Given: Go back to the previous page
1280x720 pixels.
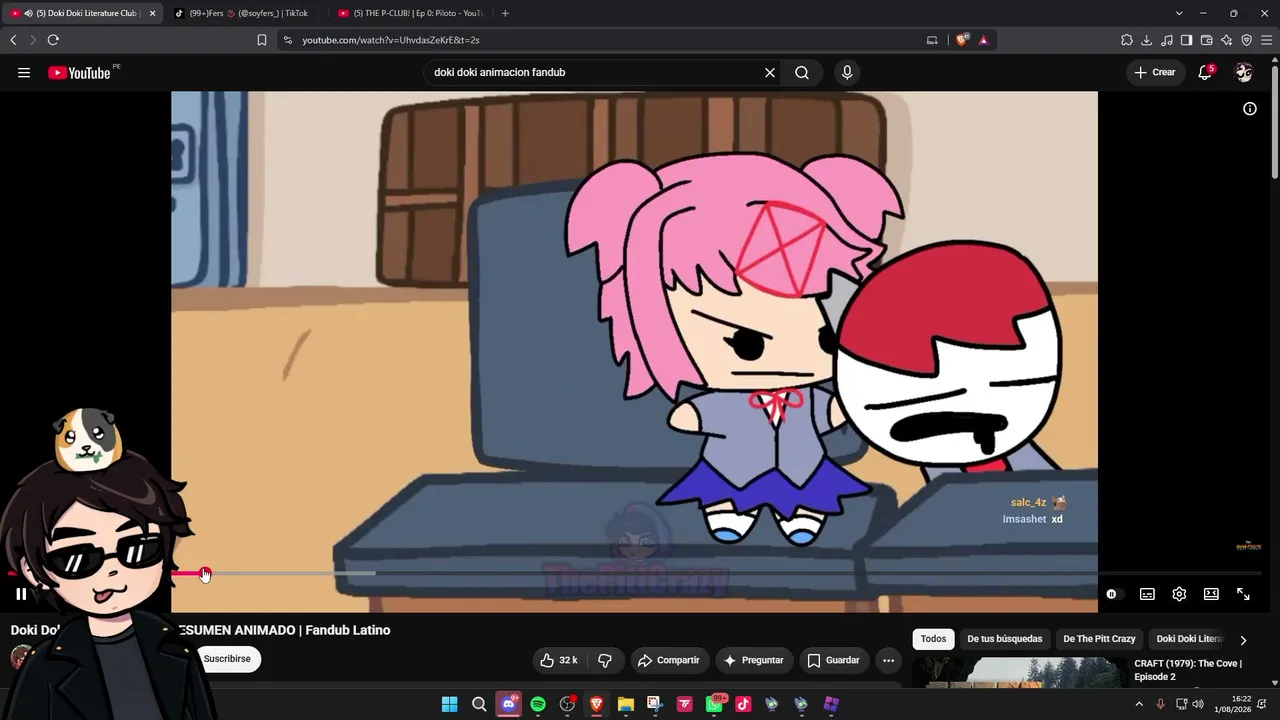Looking at the screenshot, I should pos(13,40).
